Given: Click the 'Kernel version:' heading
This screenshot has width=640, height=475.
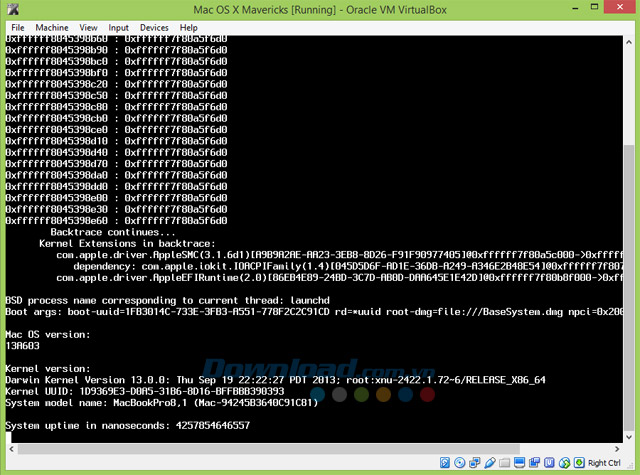Looking at the screenshot, I should pos(48,368).
